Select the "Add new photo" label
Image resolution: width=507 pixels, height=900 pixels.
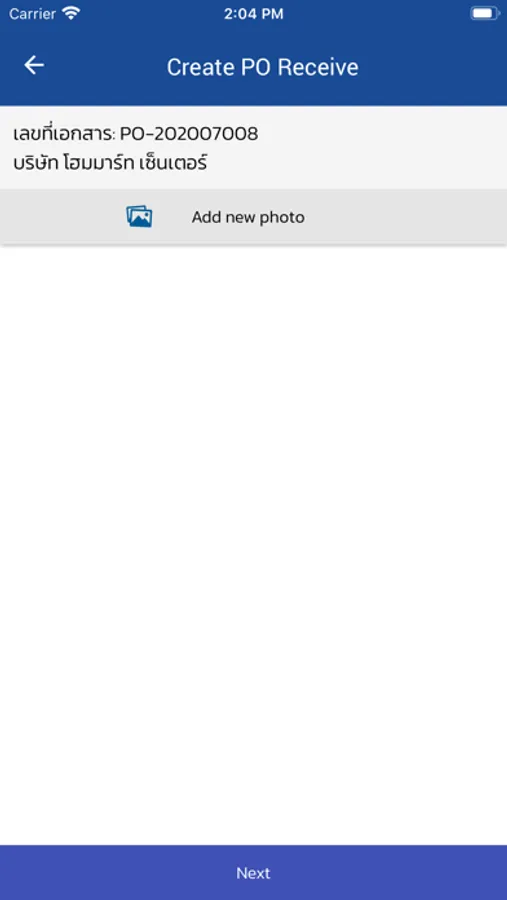click(x=248, y=218)
